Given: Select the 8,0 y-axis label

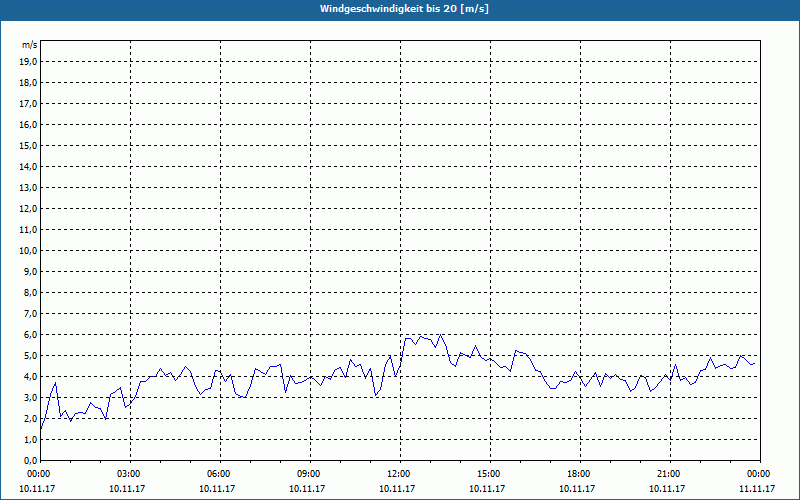Looking at the screenshot, I should tap(31, 292).
